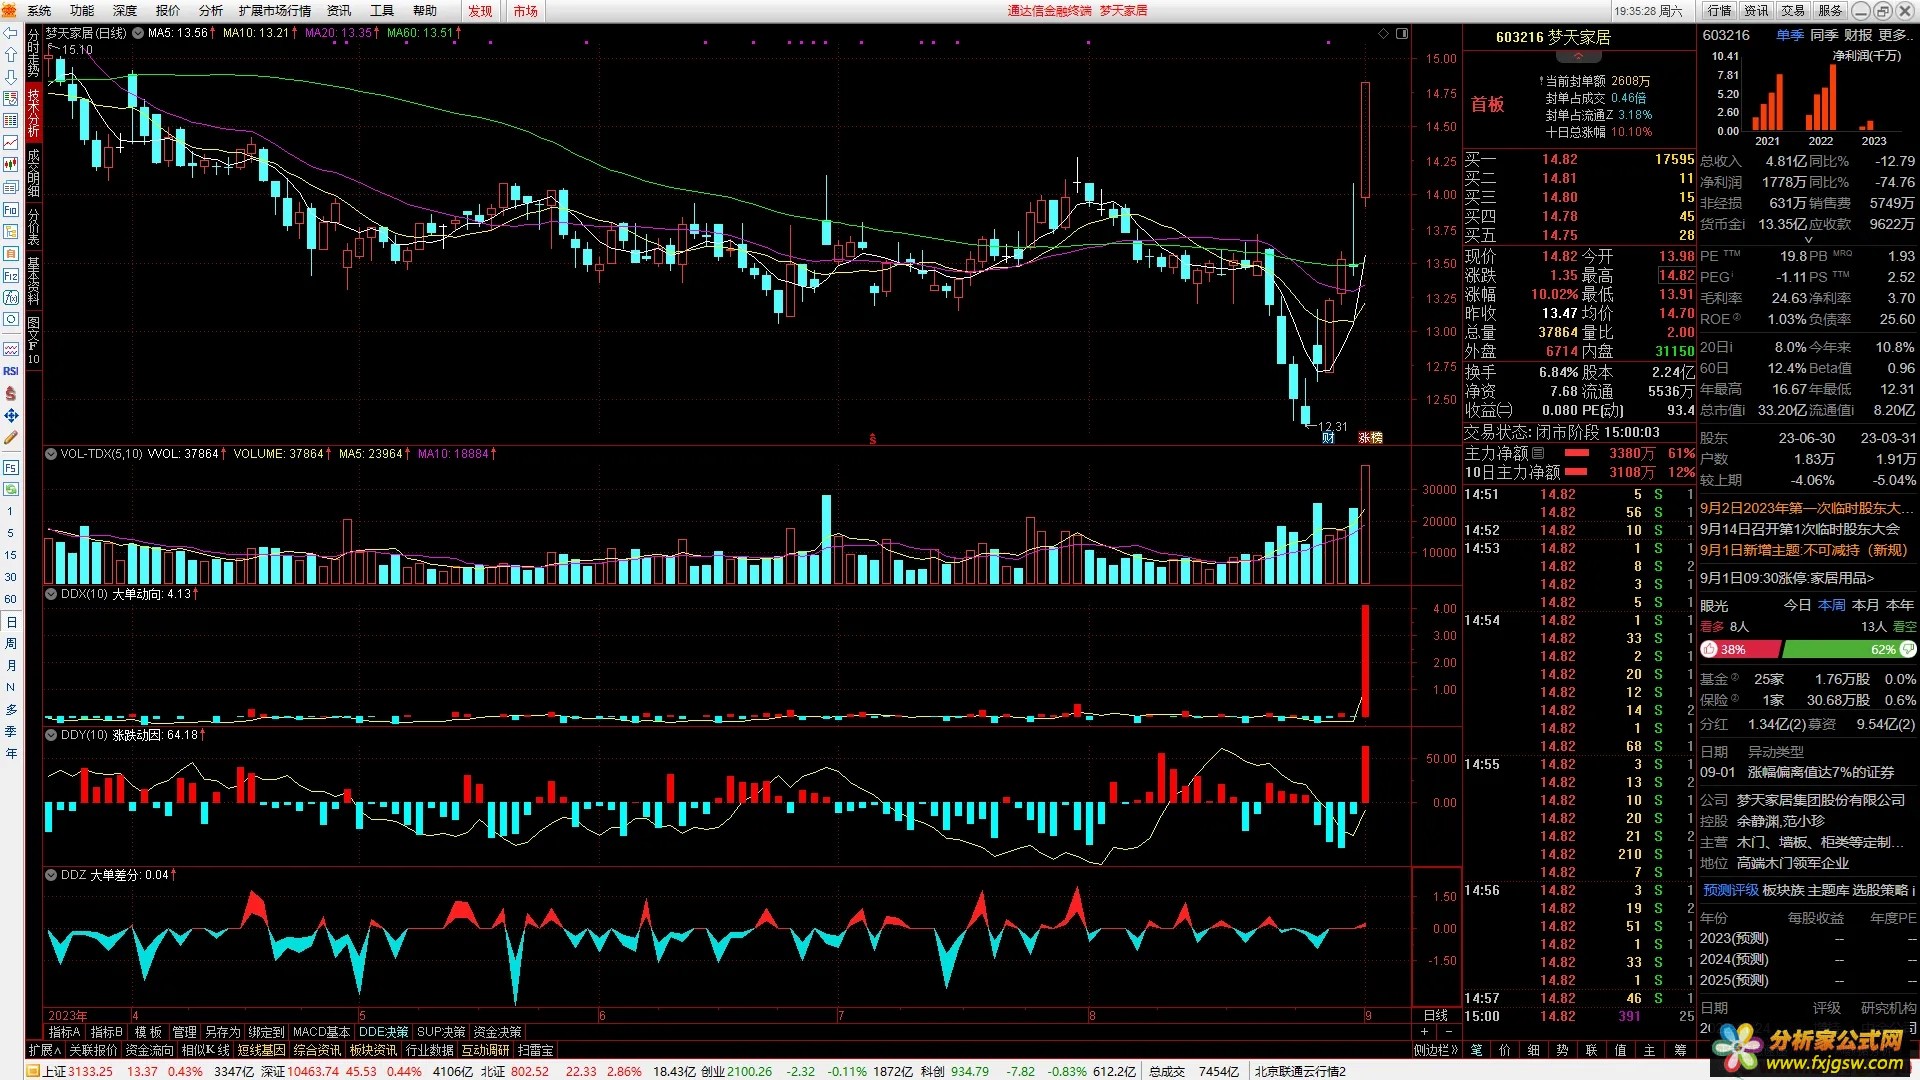Toggle the DDZ indicator circle button

51,874
